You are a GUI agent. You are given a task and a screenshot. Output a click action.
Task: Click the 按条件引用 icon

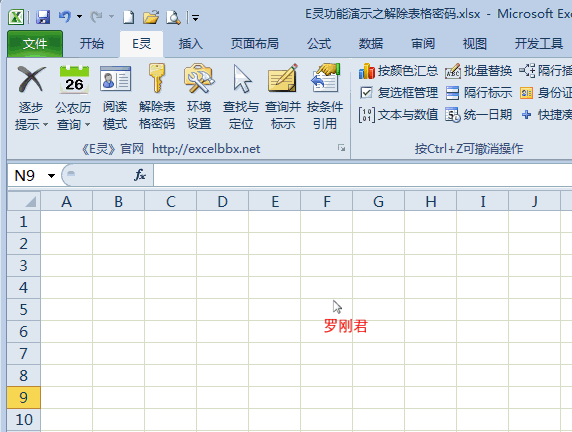[x=325, y=78]
